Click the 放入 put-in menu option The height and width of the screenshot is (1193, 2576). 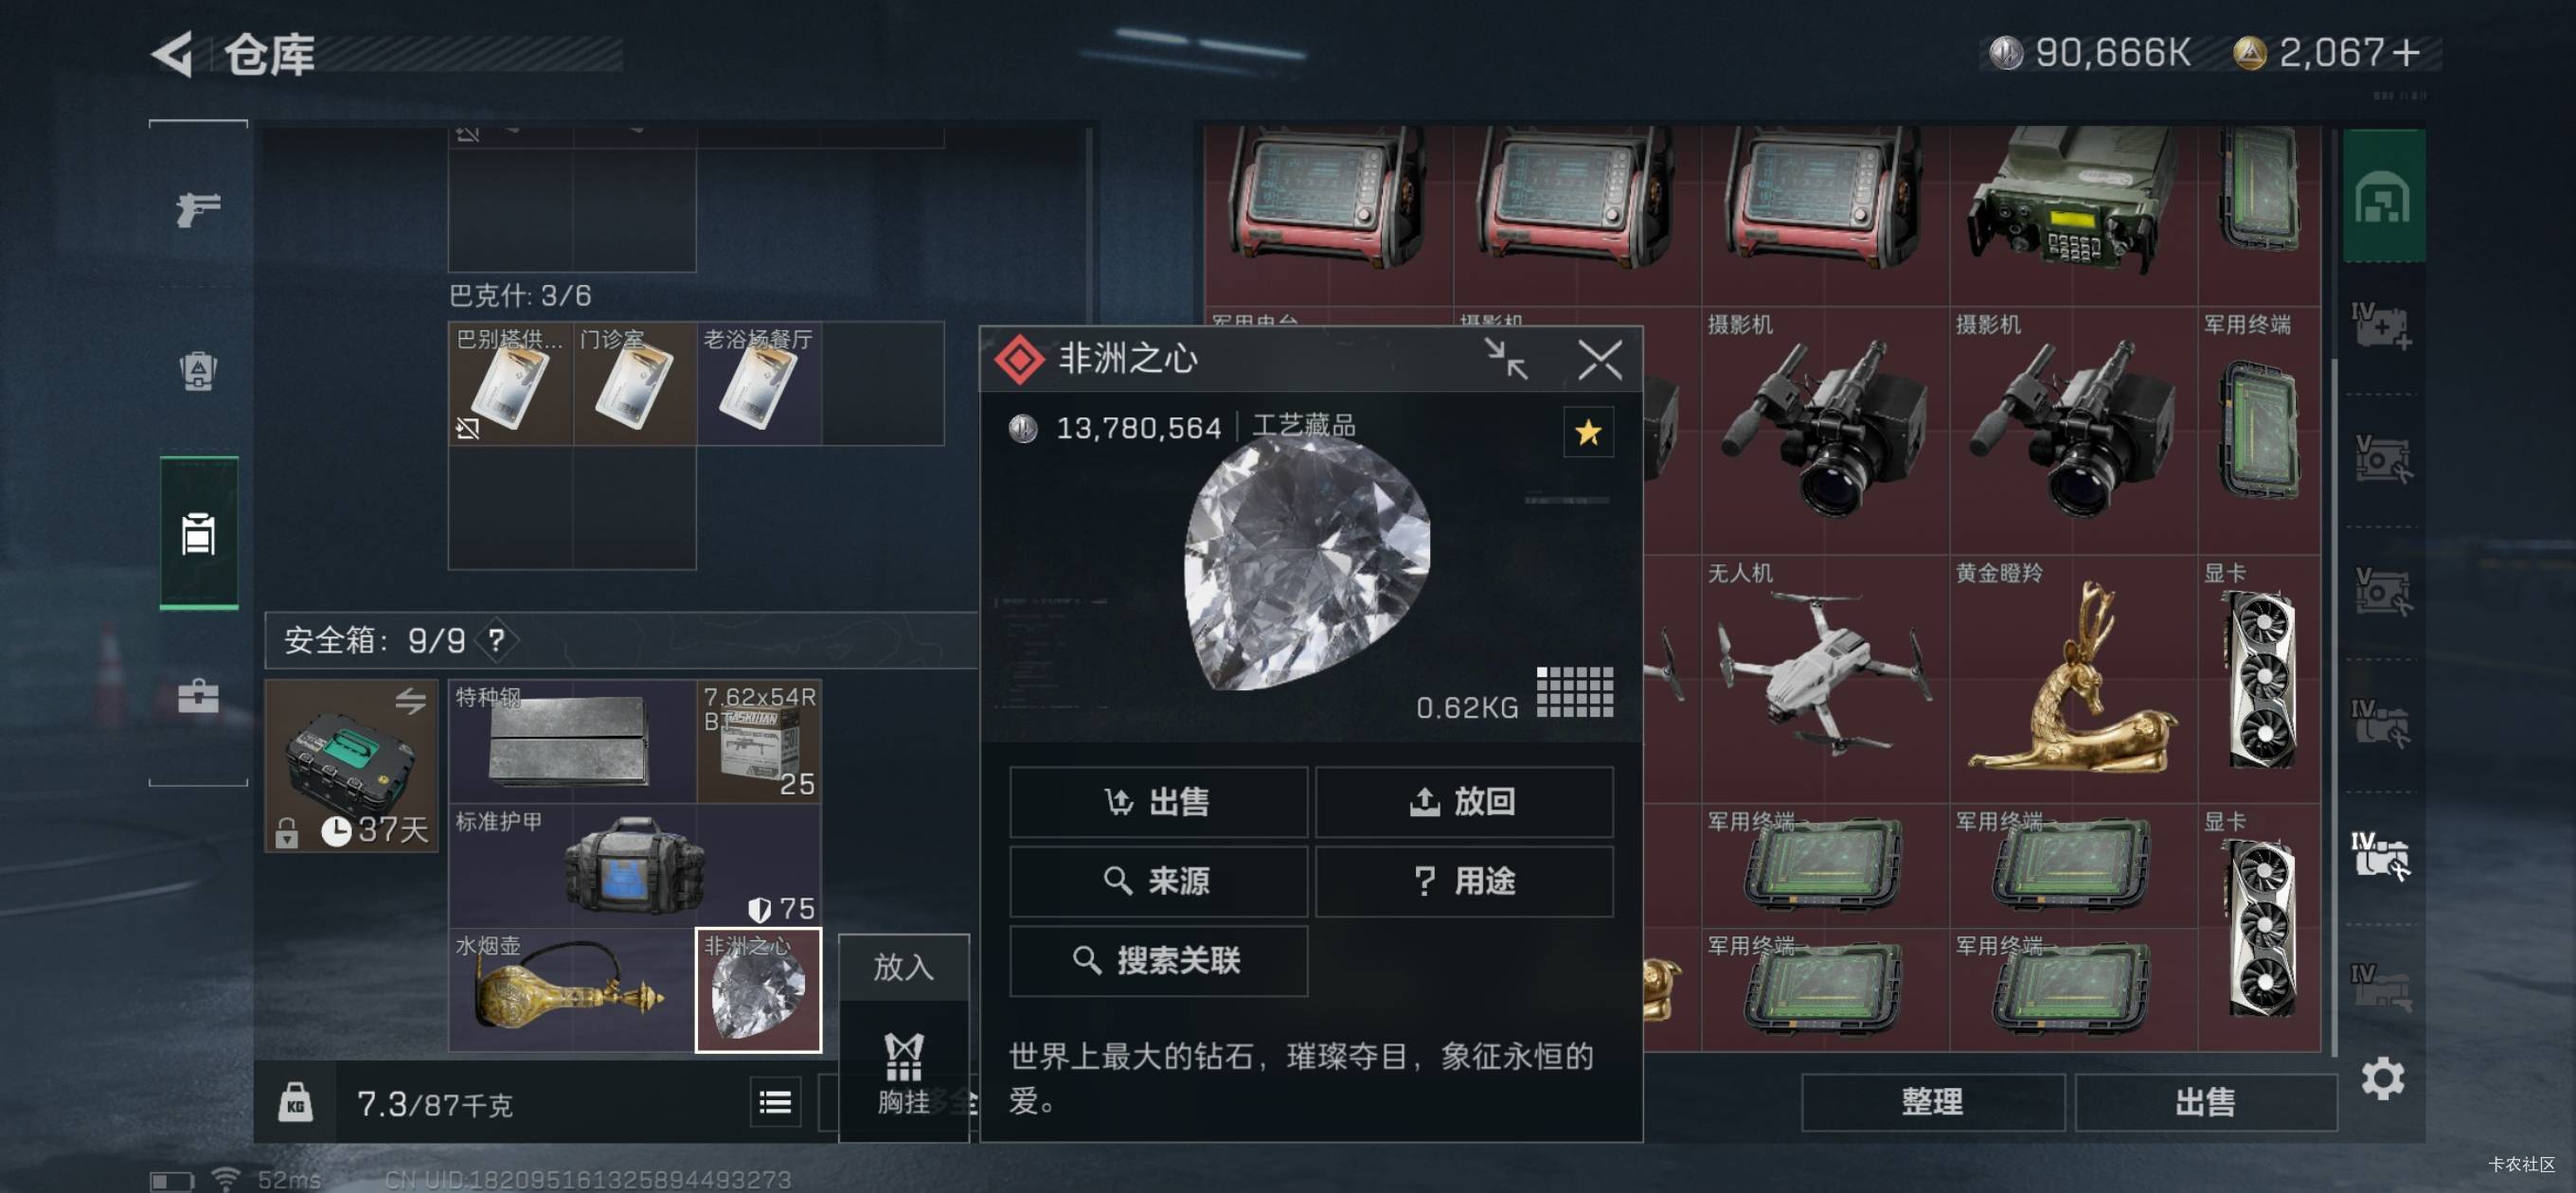point(903,966)
